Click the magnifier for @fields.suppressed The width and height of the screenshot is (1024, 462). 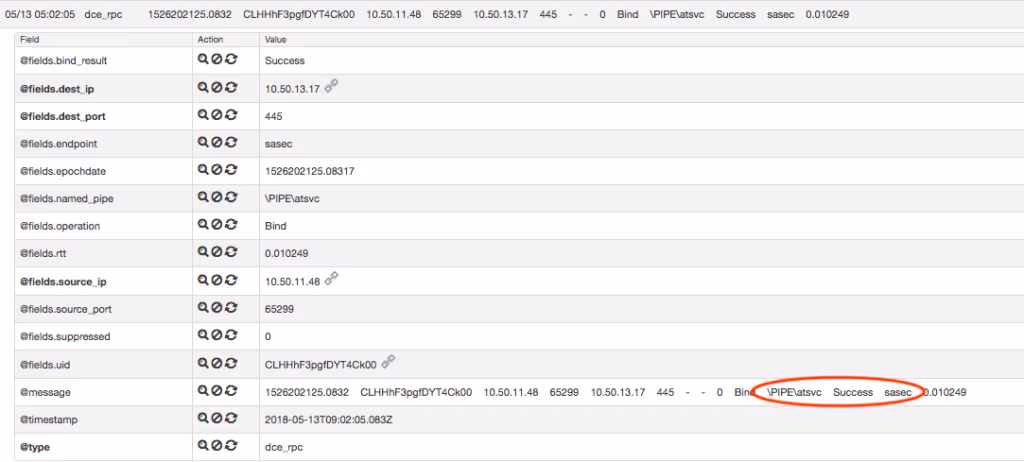click(203, 335)
